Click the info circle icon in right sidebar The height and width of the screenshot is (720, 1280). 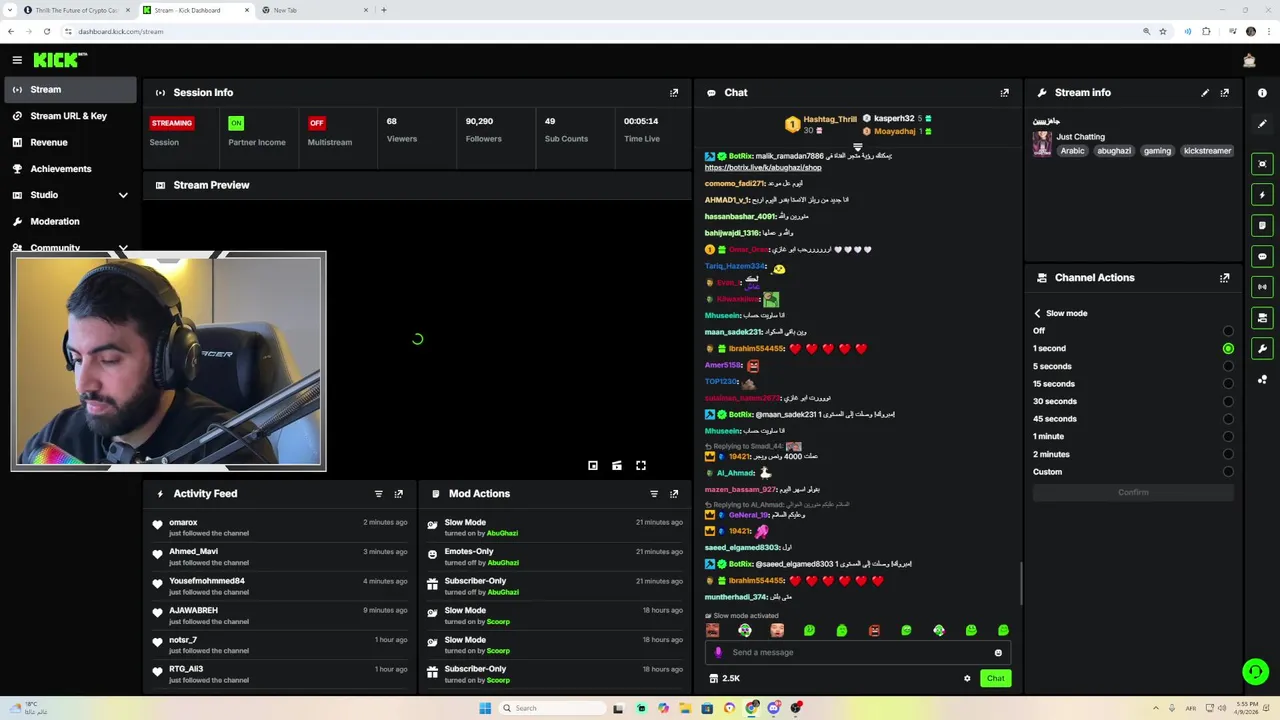tap(1262, 93)
